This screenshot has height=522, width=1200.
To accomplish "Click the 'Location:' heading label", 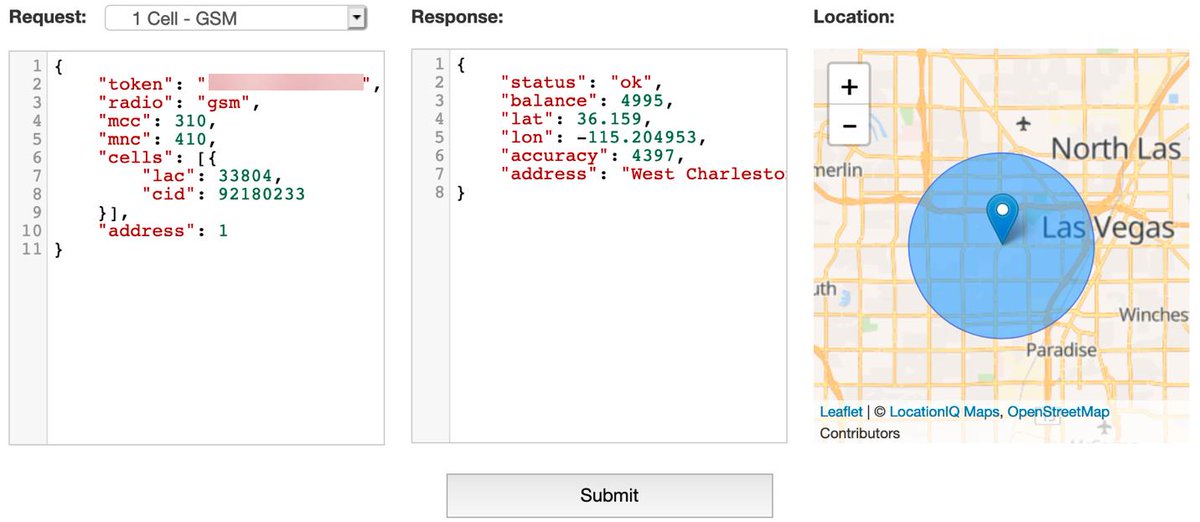I will 854,17.
